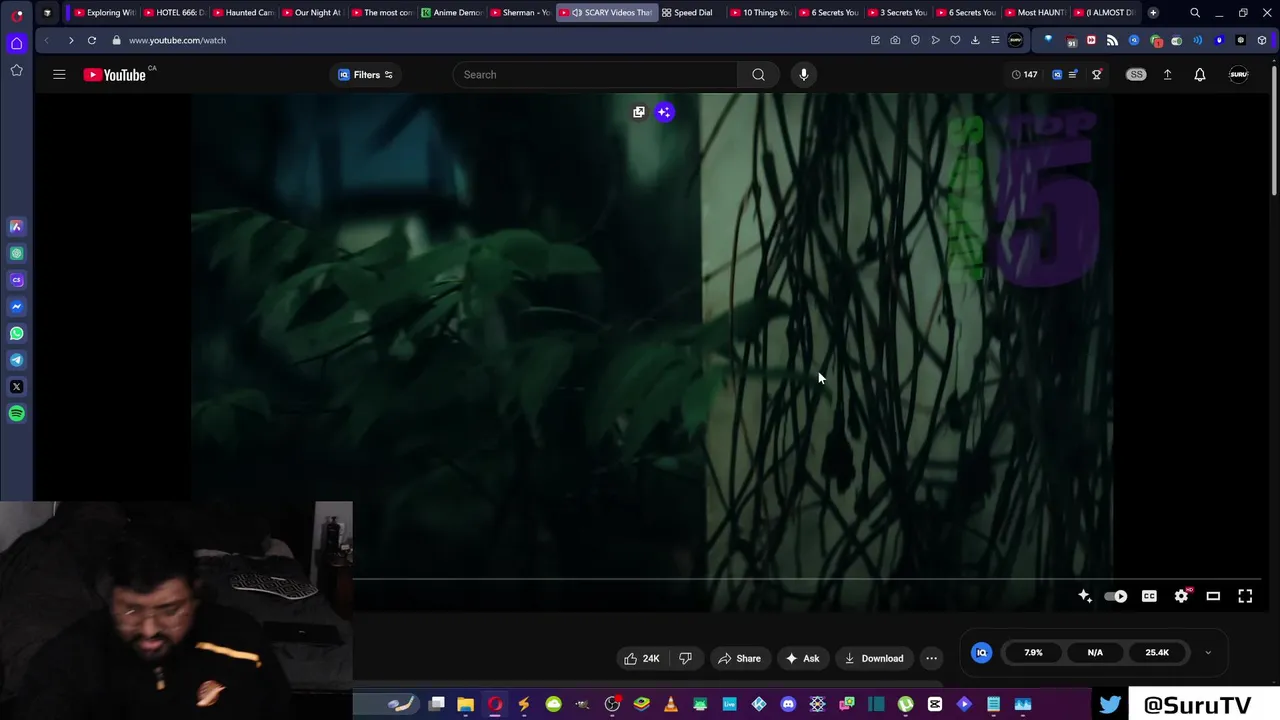1280x720 pixels.
Task: Open YouTube create/upload icon
Action: (1167, 74)
